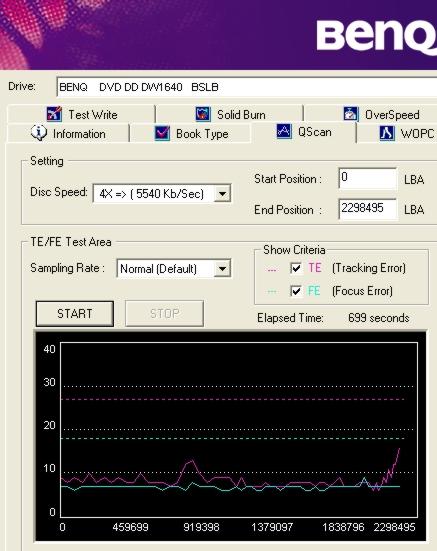Open the OverSpeed tab
Viewport: 437px width, 551px height.
[x=371, y=114]
